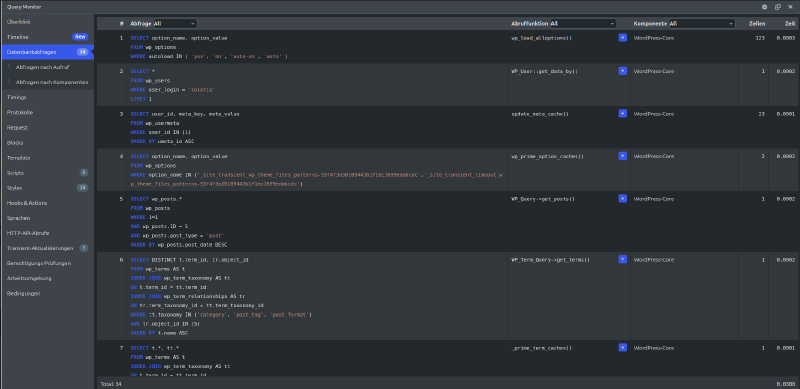
Task: Open Abfragen nach Aufruf sub-item
Action: pyautogui.click(x=47, y=67)
